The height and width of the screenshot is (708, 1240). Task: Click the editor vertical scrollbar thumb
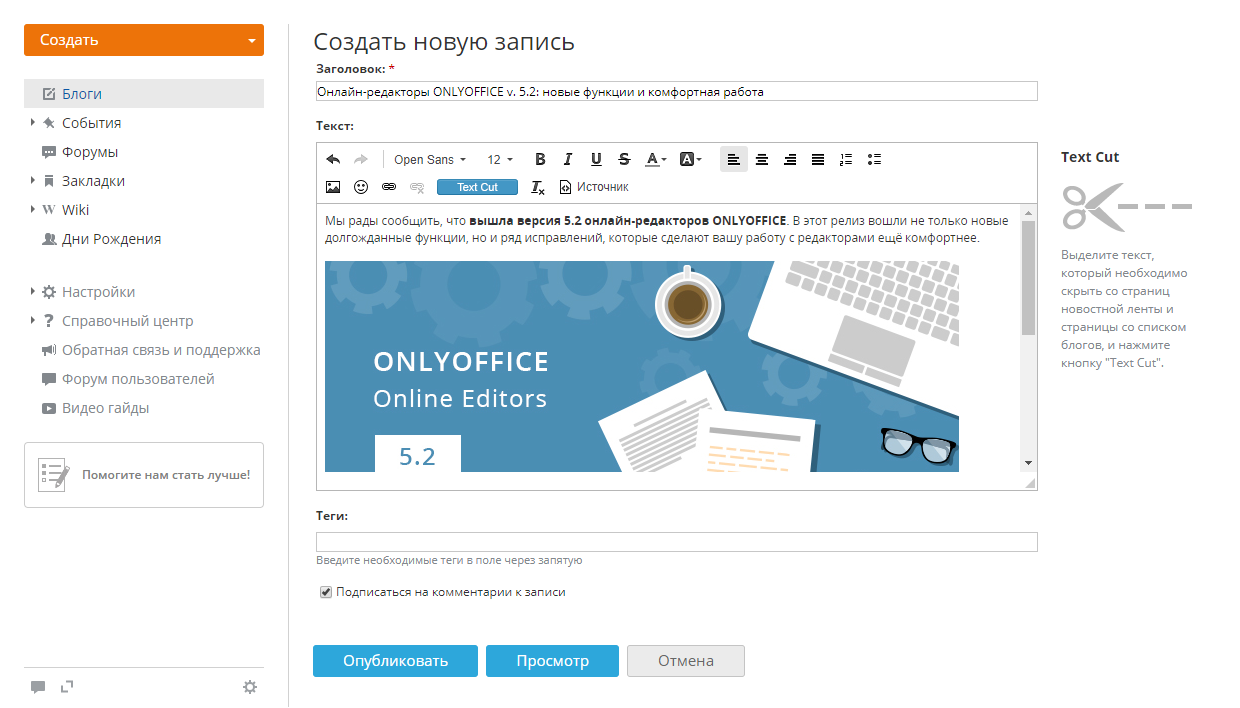tap(1028, 278)
